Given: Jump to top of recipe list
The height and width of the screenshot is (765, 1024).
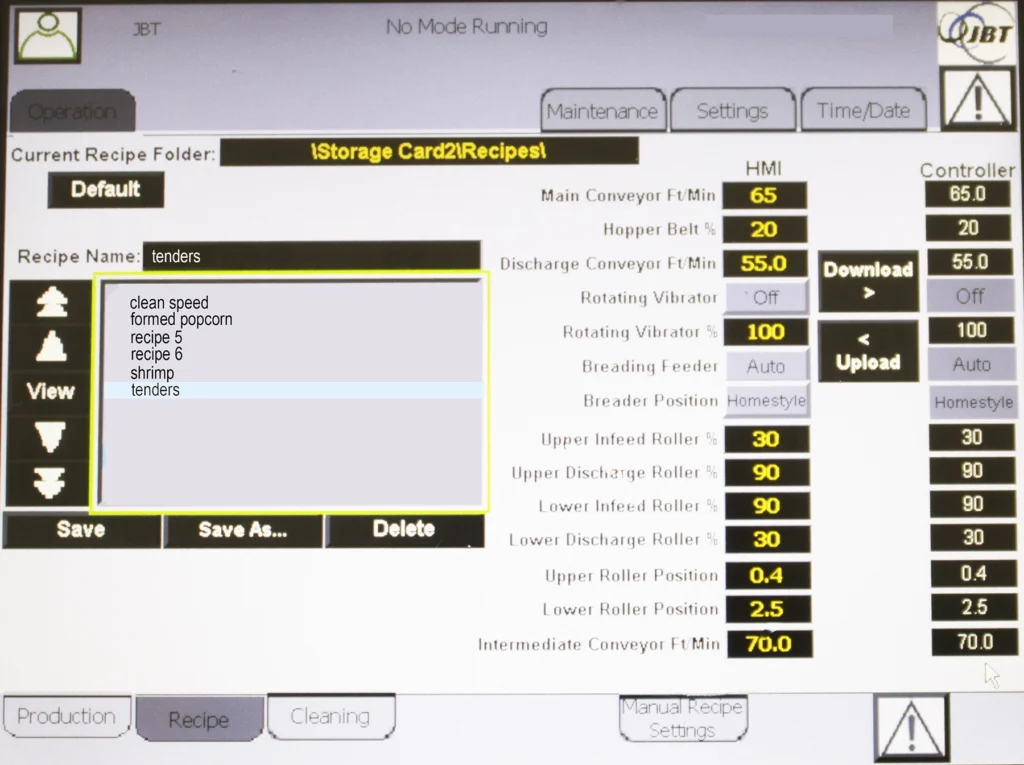Looking at the screenshot, I should point(50,305).
